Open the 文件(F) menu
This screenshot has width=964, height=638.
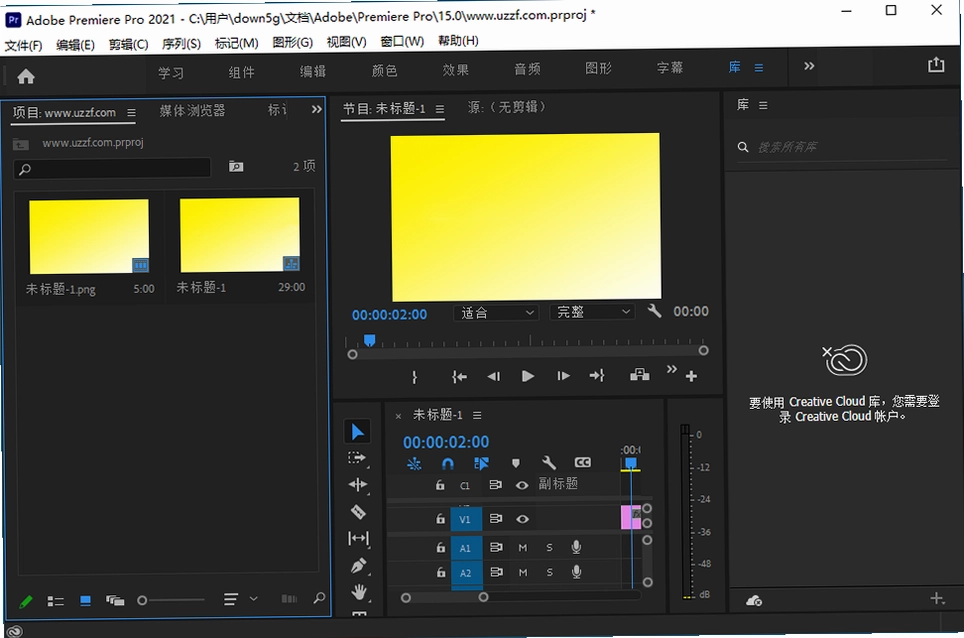(x=23, y=45)
